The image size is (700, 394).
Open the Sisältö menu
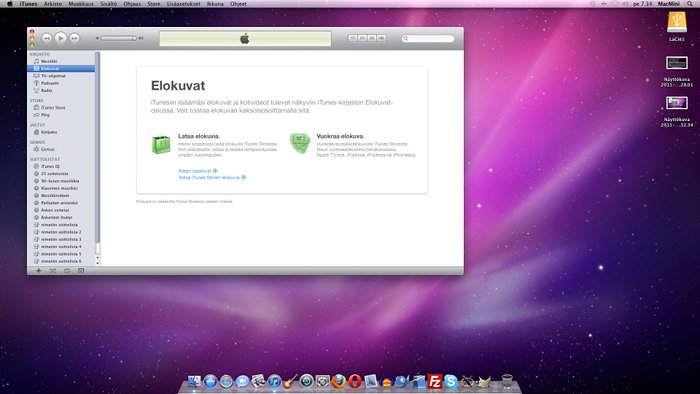tap(108, 4)
